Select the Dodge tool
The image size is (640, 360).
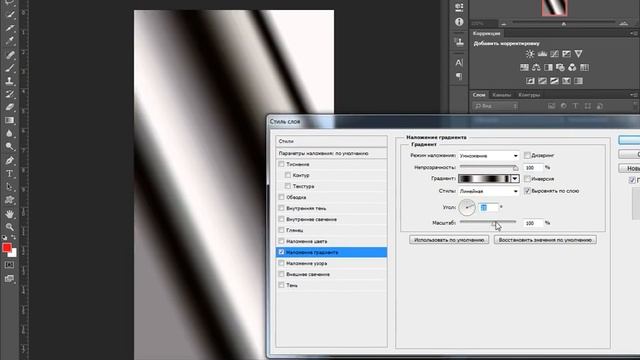tap(10, 147)
